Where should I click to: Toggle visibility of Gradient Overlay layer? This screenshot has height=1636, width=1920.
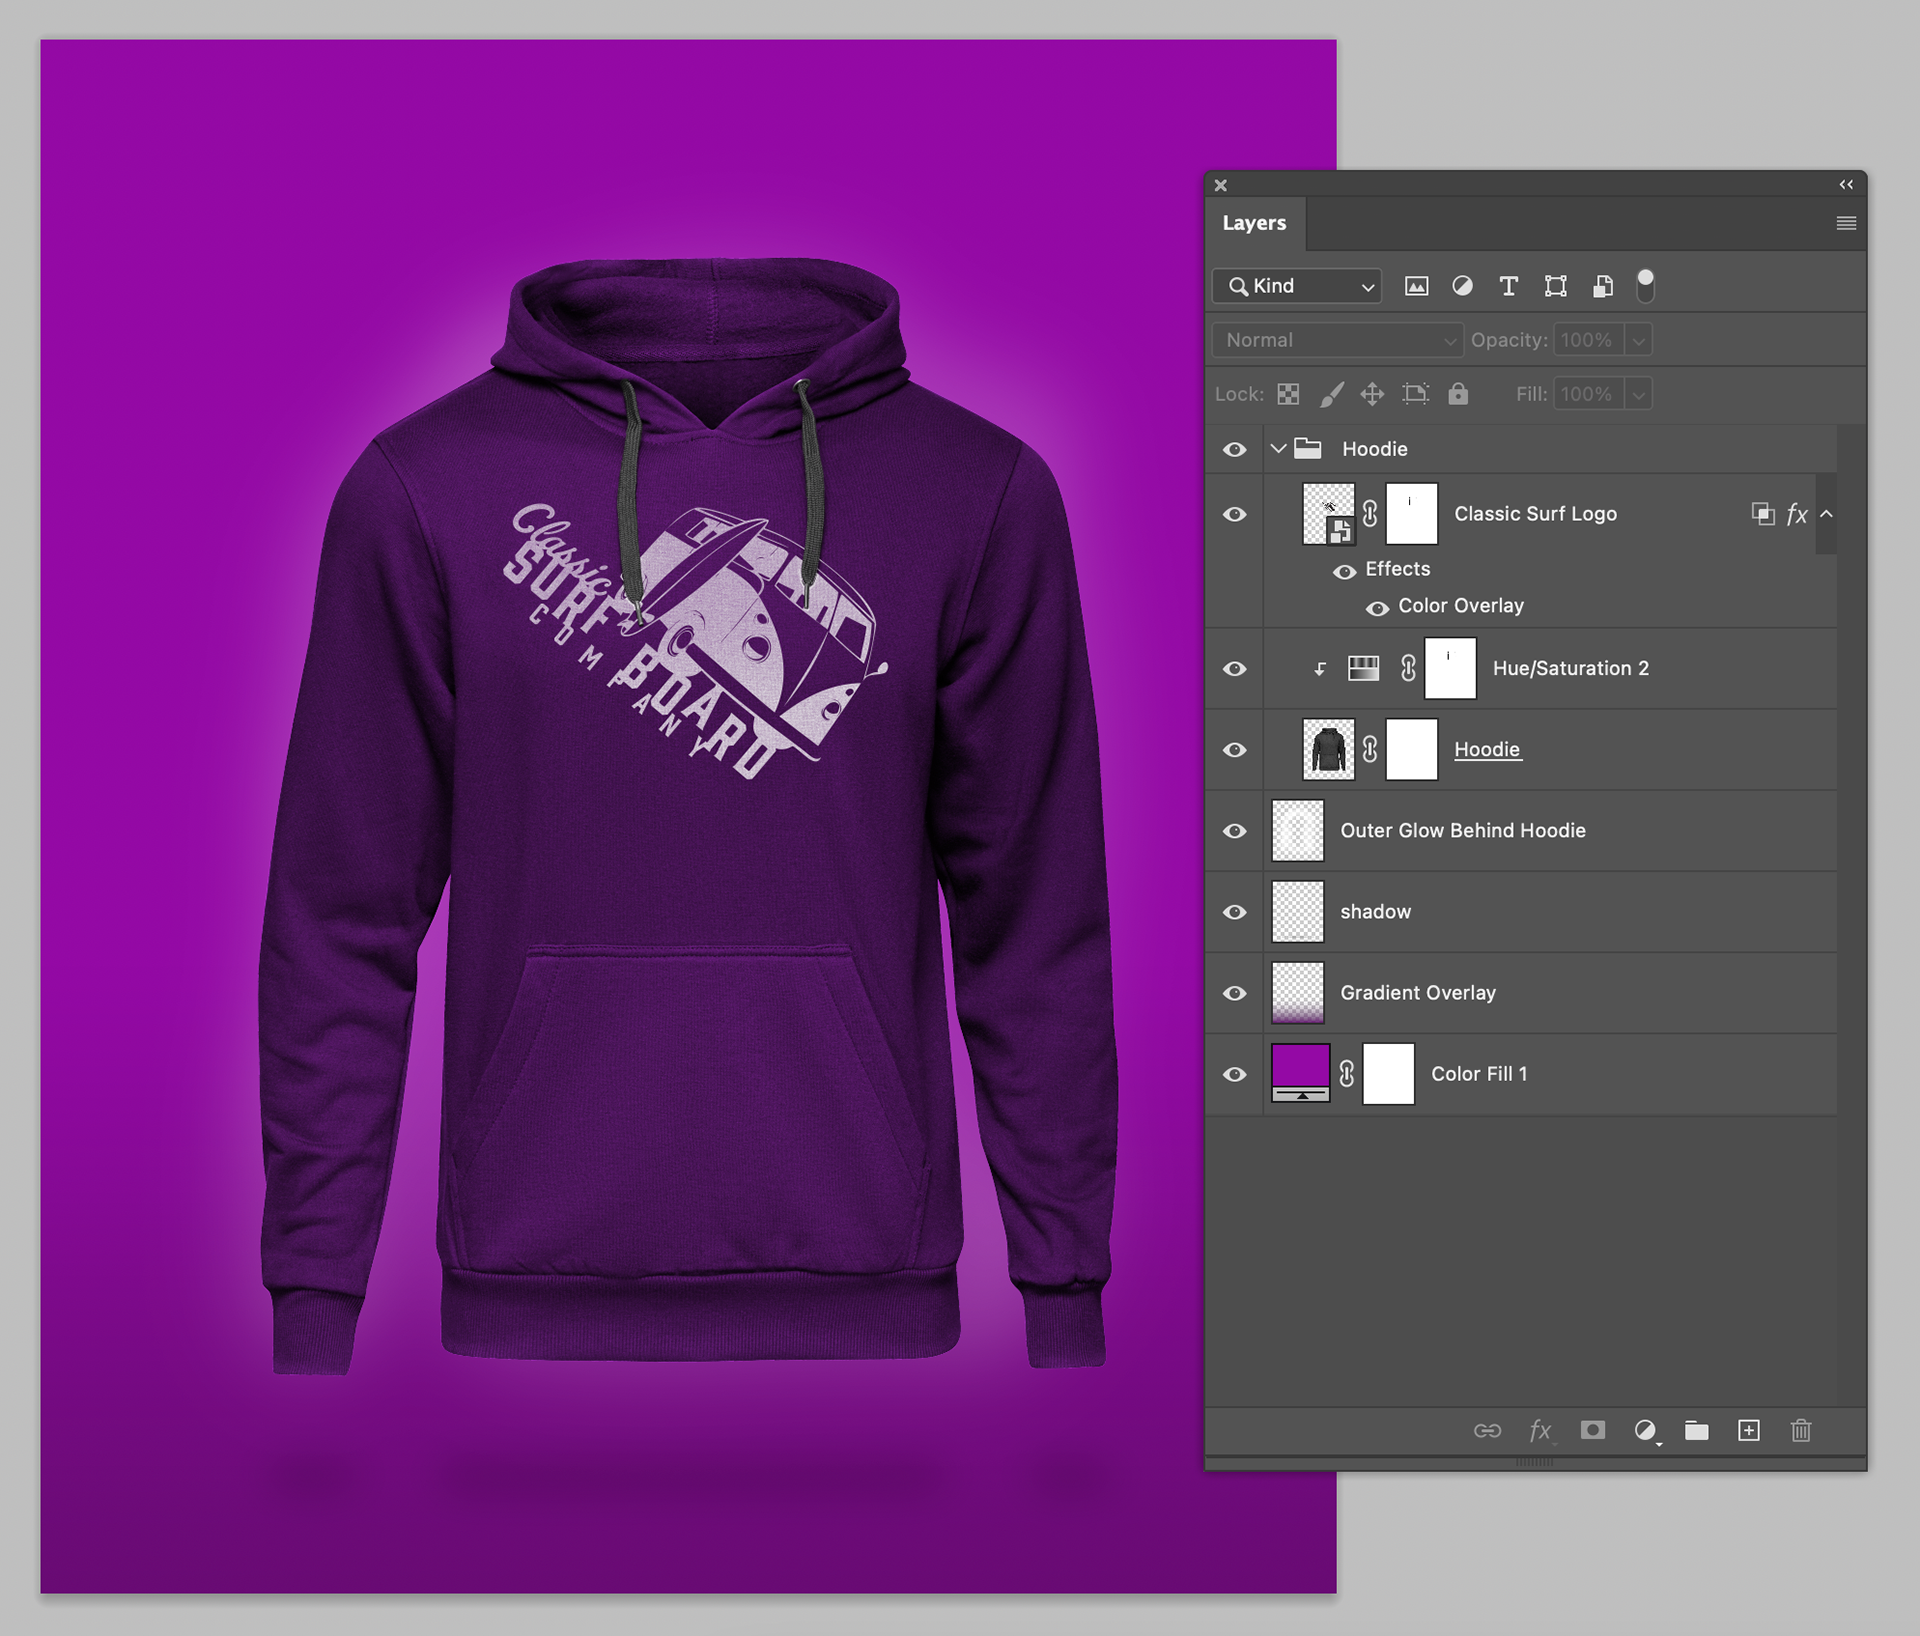tap(1235, 993)
